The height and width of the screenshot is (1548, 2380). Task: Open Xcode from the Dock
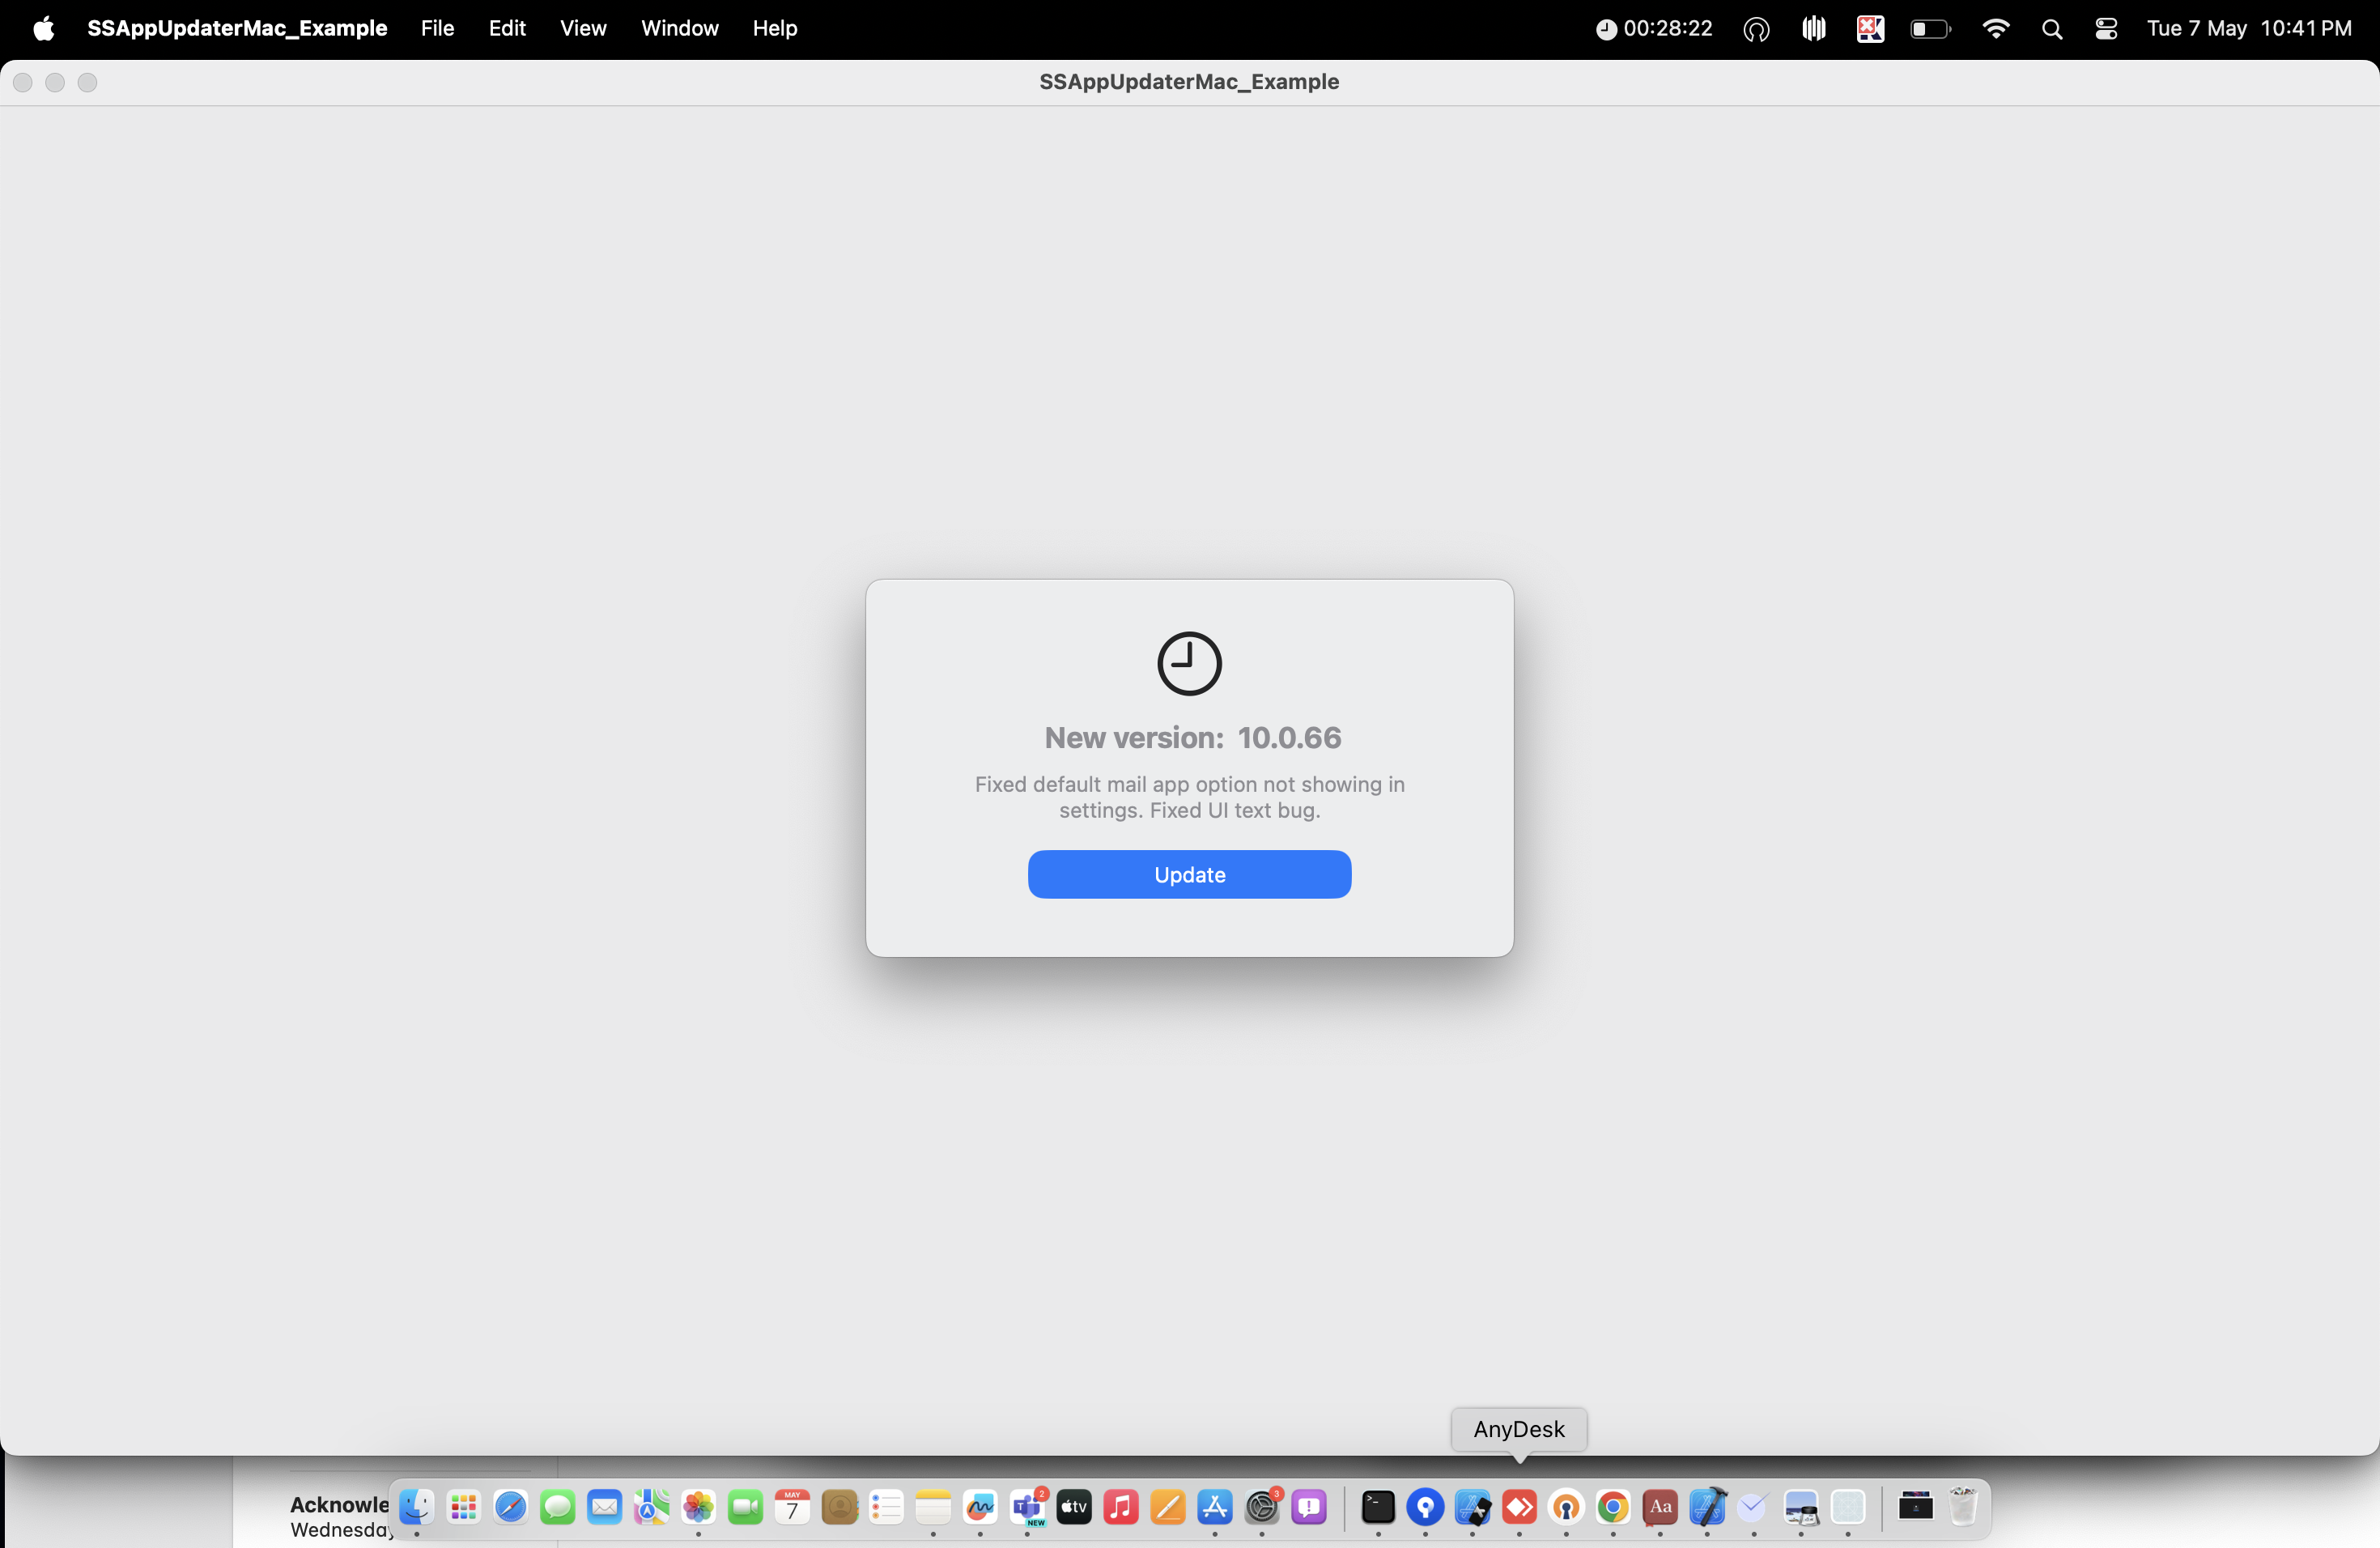(x=1707, y=1506)
